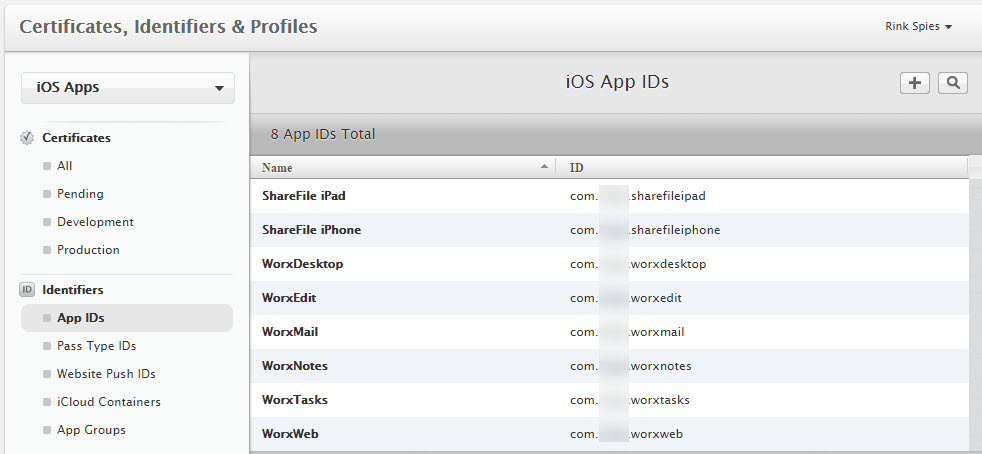Open the iOS Apps platform dropdown
The width and height of the screenshot is (982, 454).
tap(128, 88)
